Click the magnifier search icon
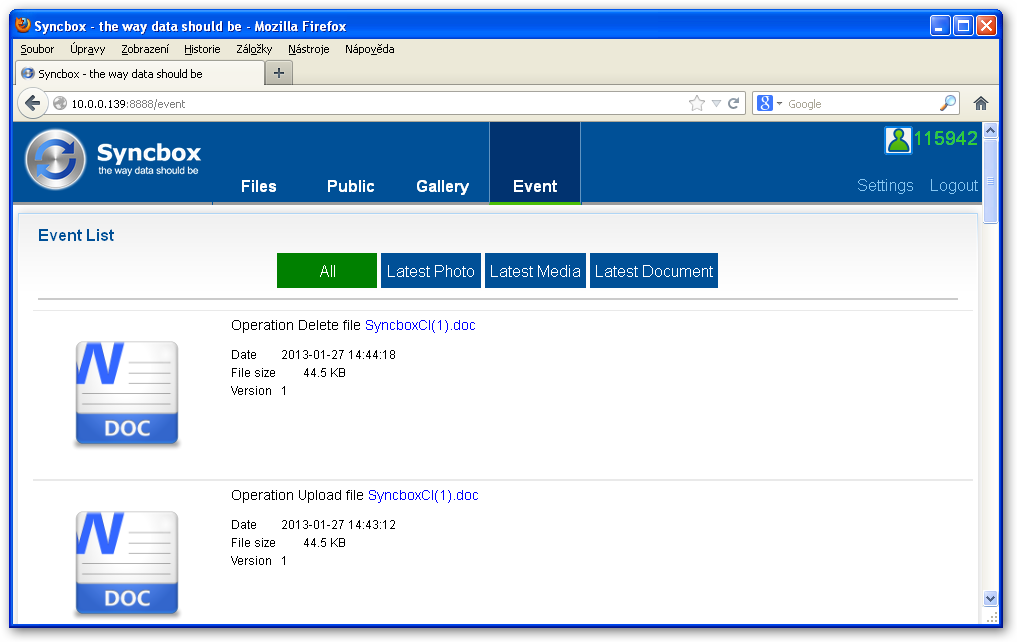Viewport: 1017px width, 642px height. (x=948, y=103)
